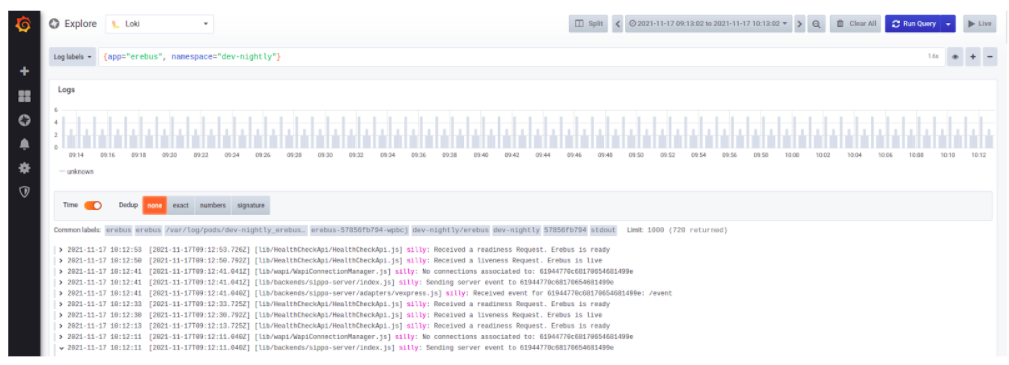Start Live log streaming
Screen dimensions: 1009x365
(x=979, y=24)
